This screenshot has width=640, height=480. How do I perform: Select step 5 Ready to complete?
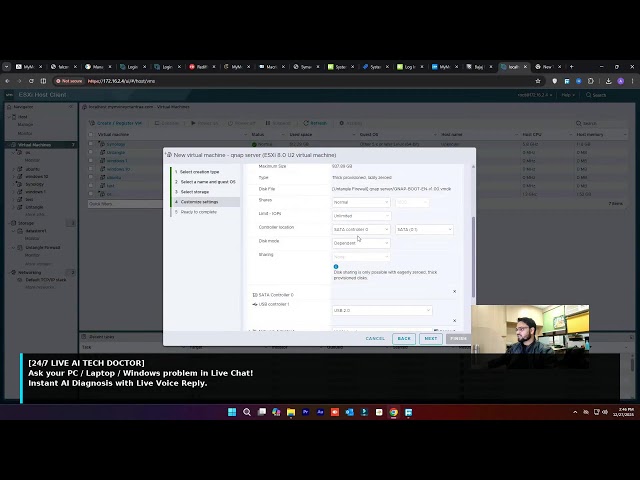[196, 212]
